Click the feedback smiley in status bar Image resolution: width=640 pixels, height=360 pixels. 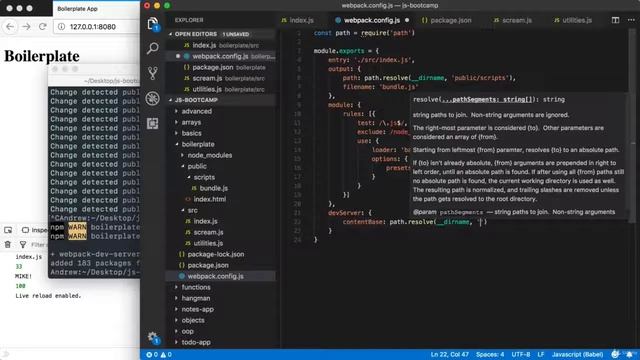click(x=615, y=354)
